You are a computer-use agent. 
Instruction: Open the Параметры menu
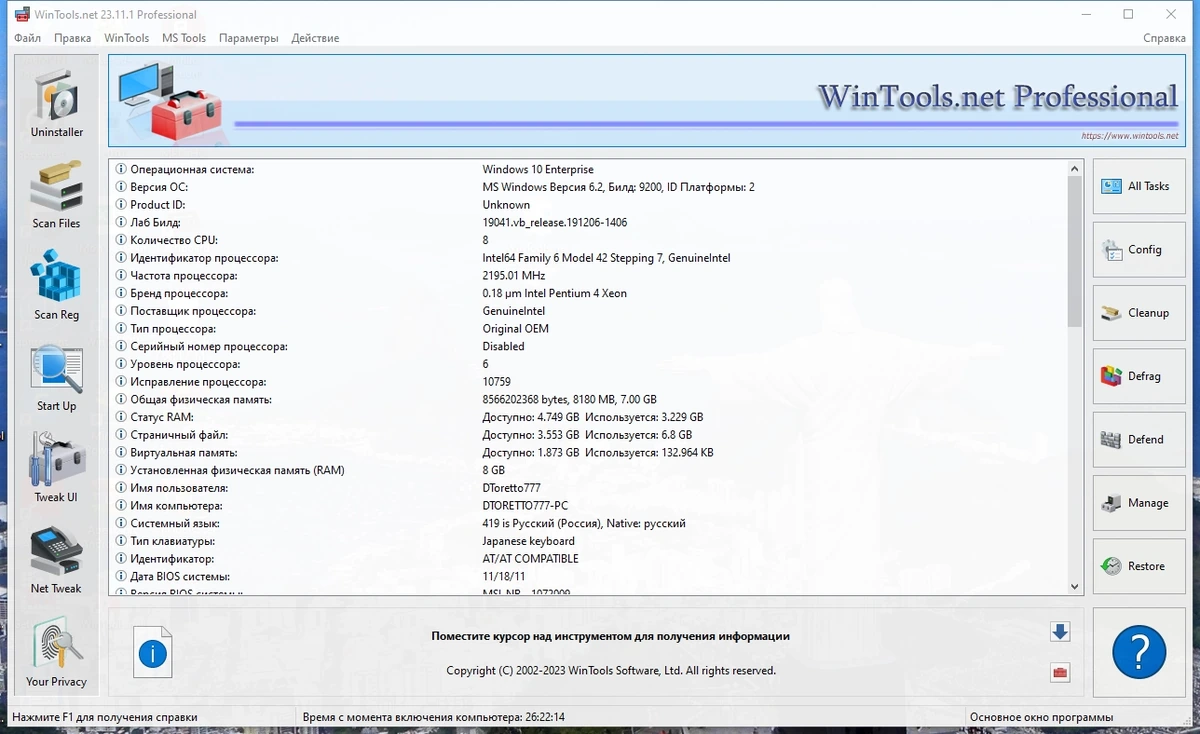[249, 38]
